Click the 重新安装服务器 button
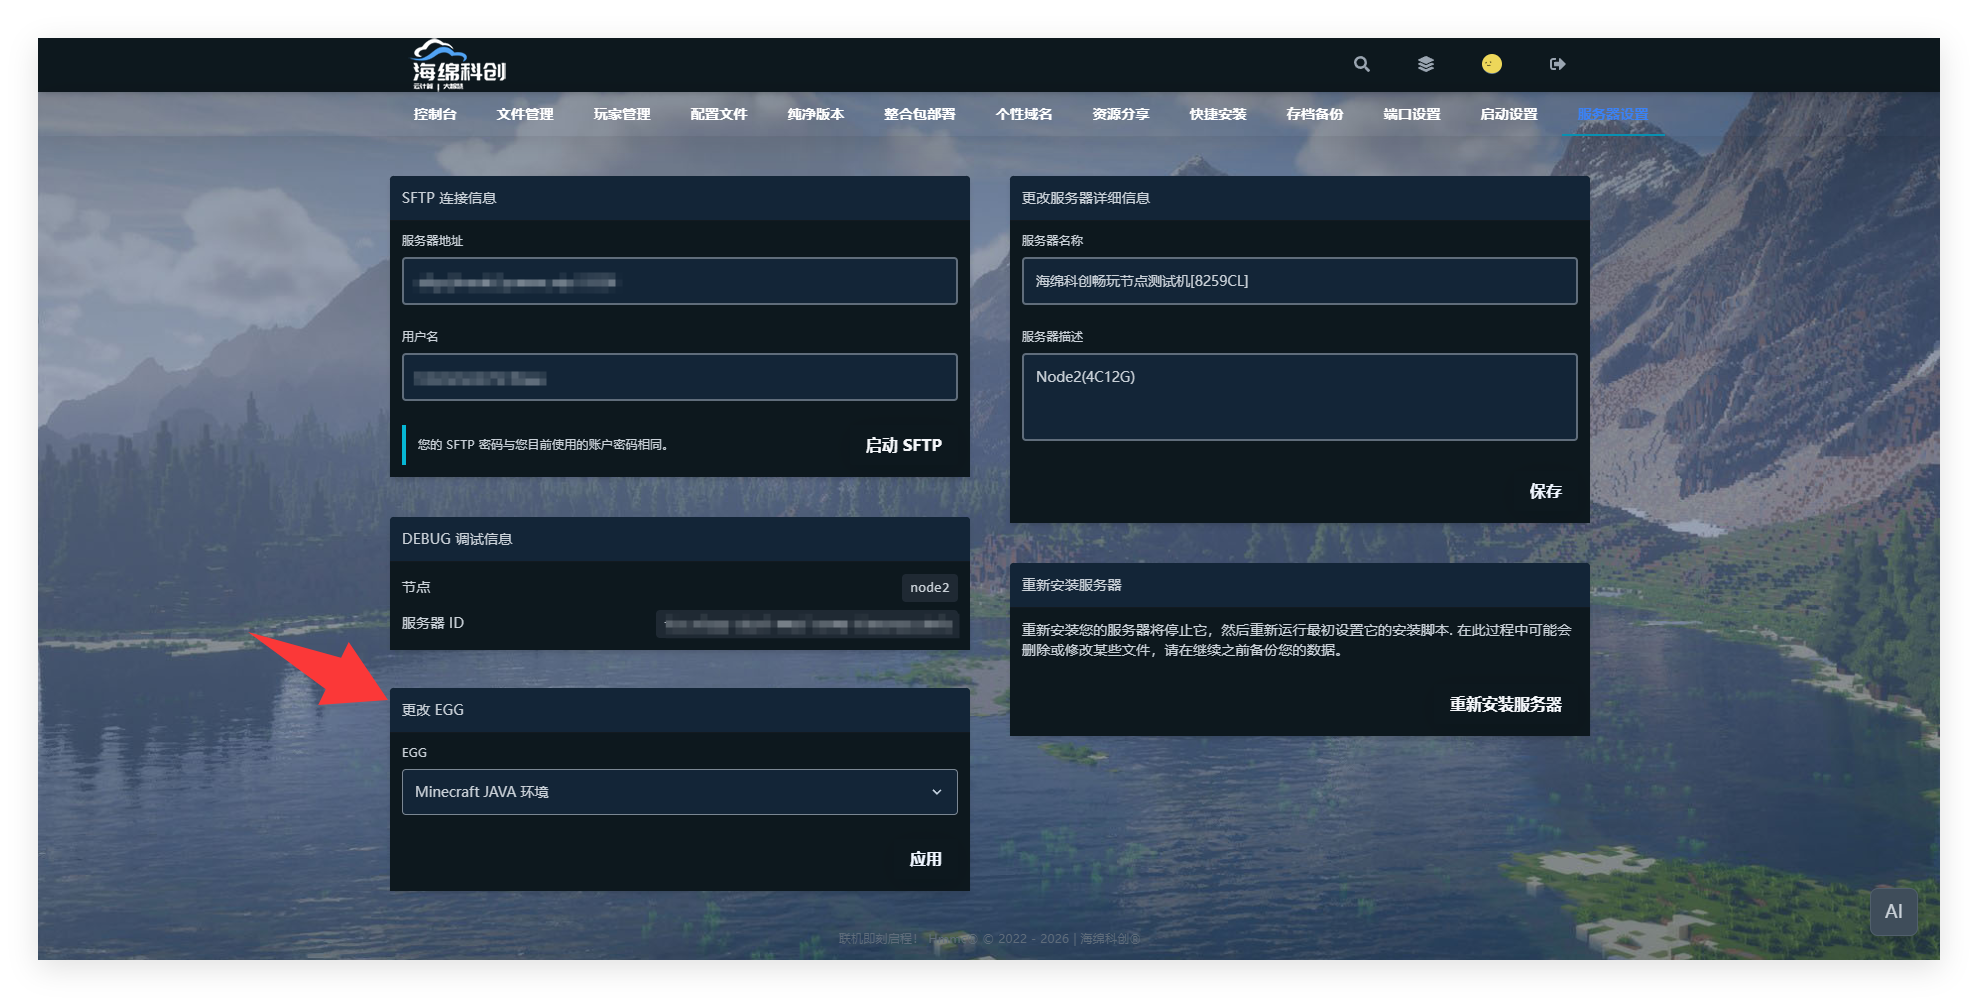The height and width of the screenshot is (998, 1978). point(1505,704)
